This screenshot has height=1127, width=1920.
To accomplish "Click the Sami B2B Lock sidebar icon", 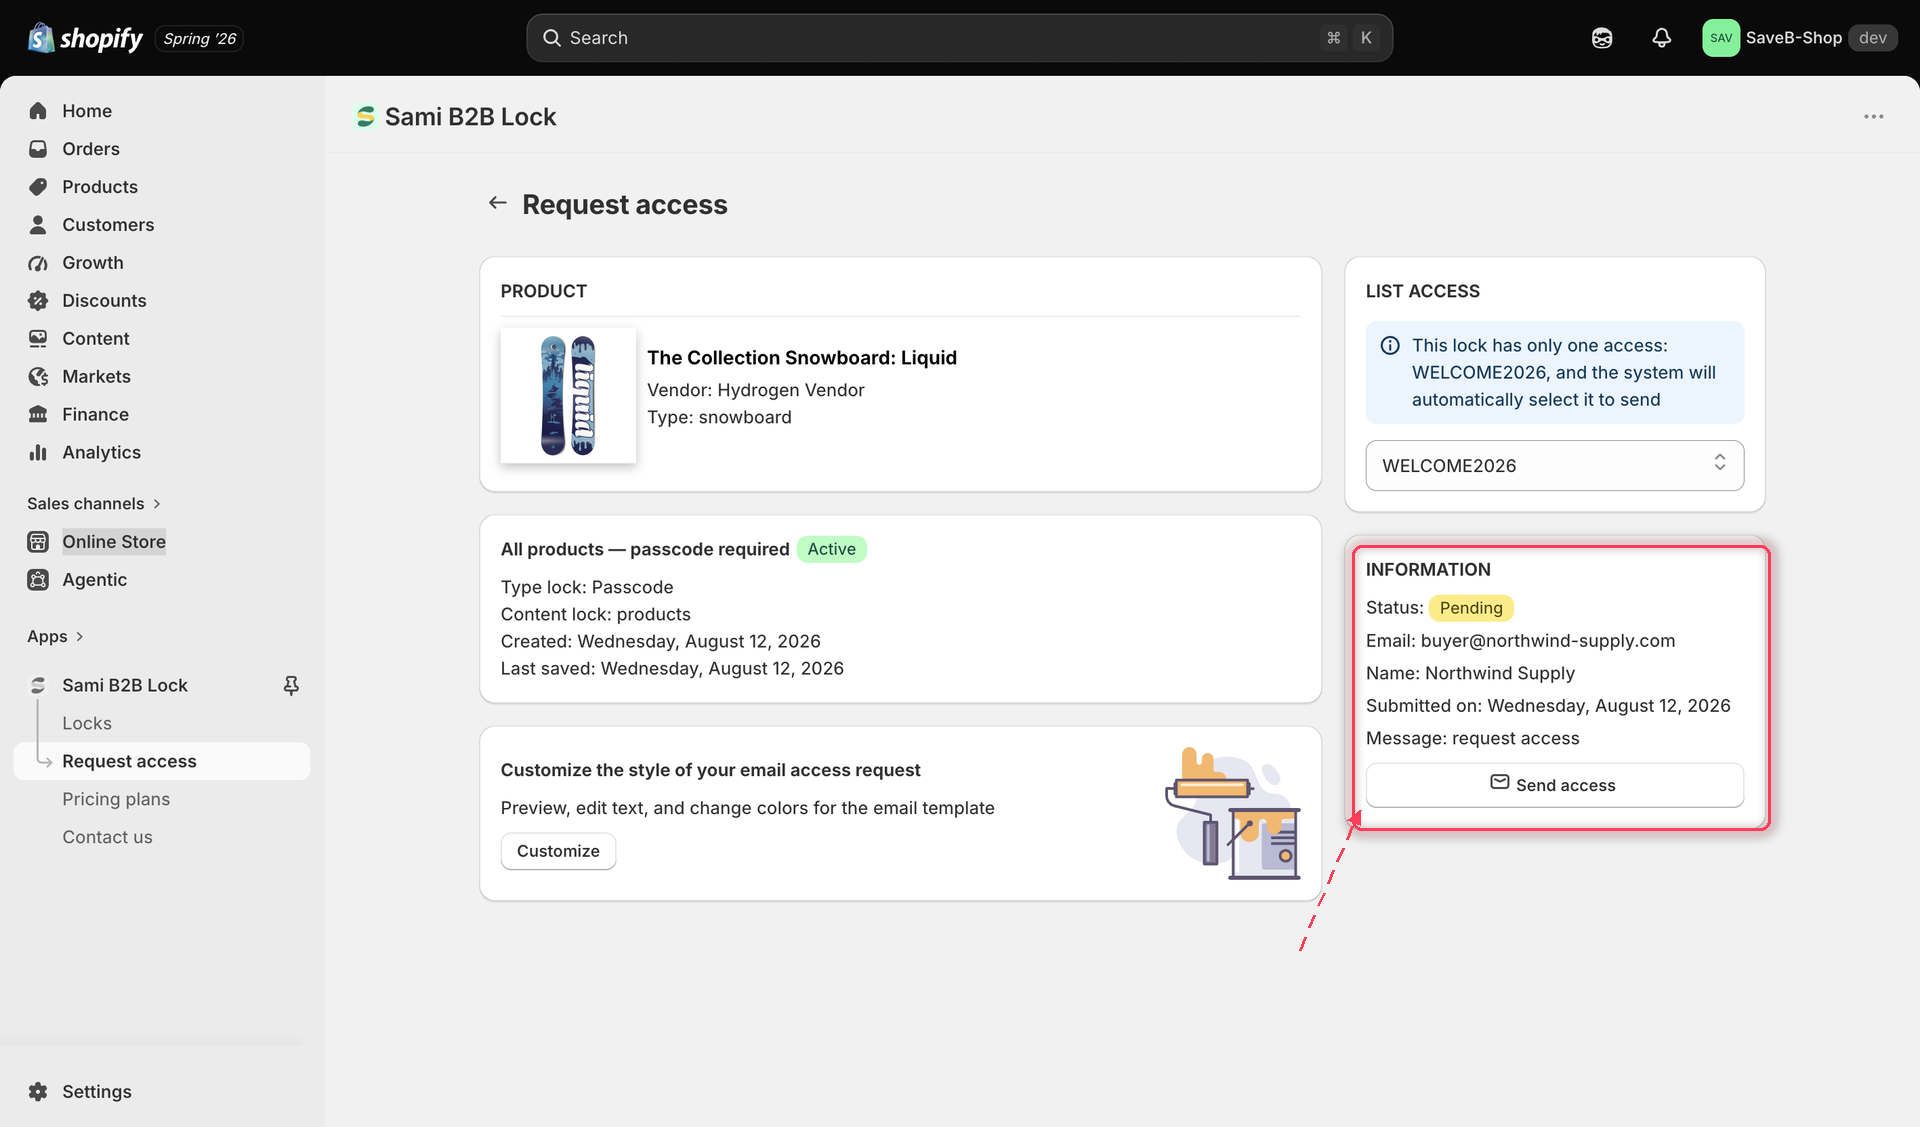I will point(38,686).
